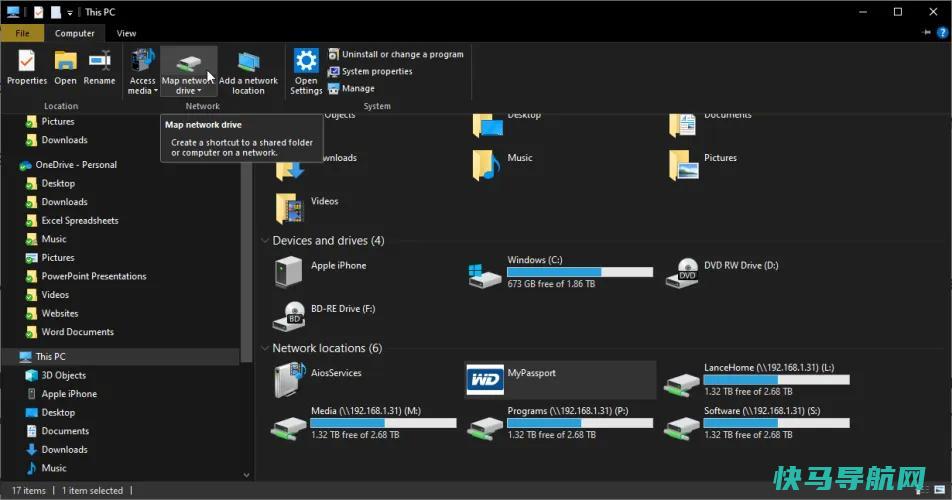Click Add a network location

pyautogui.click(x=248, y=72)
